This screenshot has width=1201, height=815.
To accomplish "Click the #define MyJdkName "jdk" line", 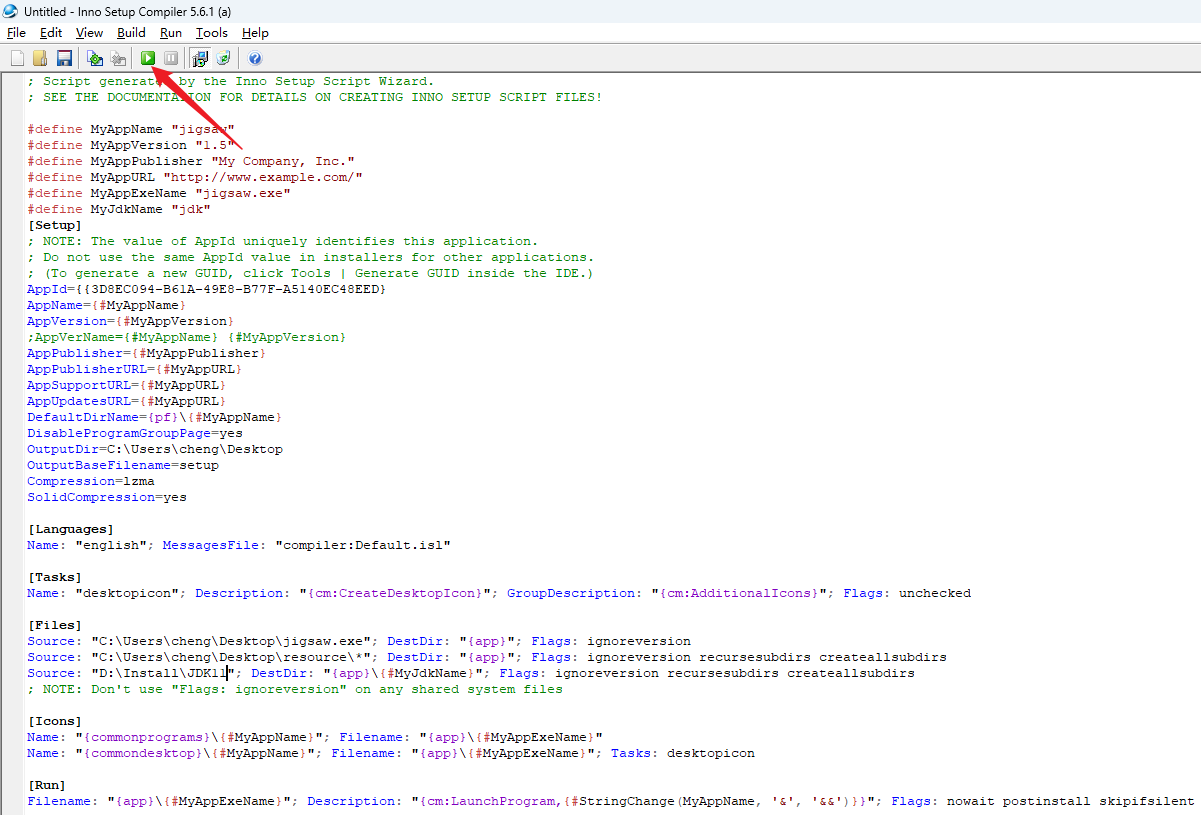I will (x=119, y=209).
